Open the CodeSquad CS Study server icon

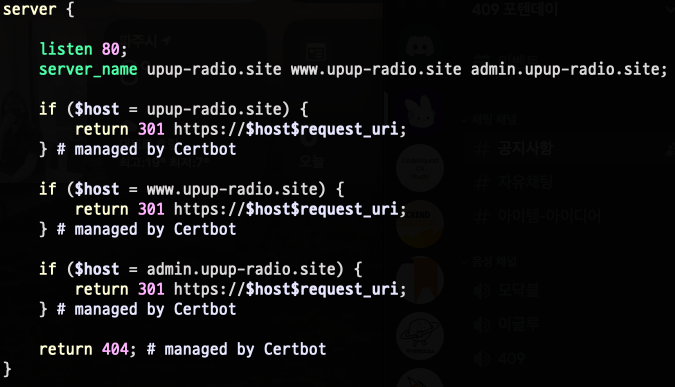420,168
